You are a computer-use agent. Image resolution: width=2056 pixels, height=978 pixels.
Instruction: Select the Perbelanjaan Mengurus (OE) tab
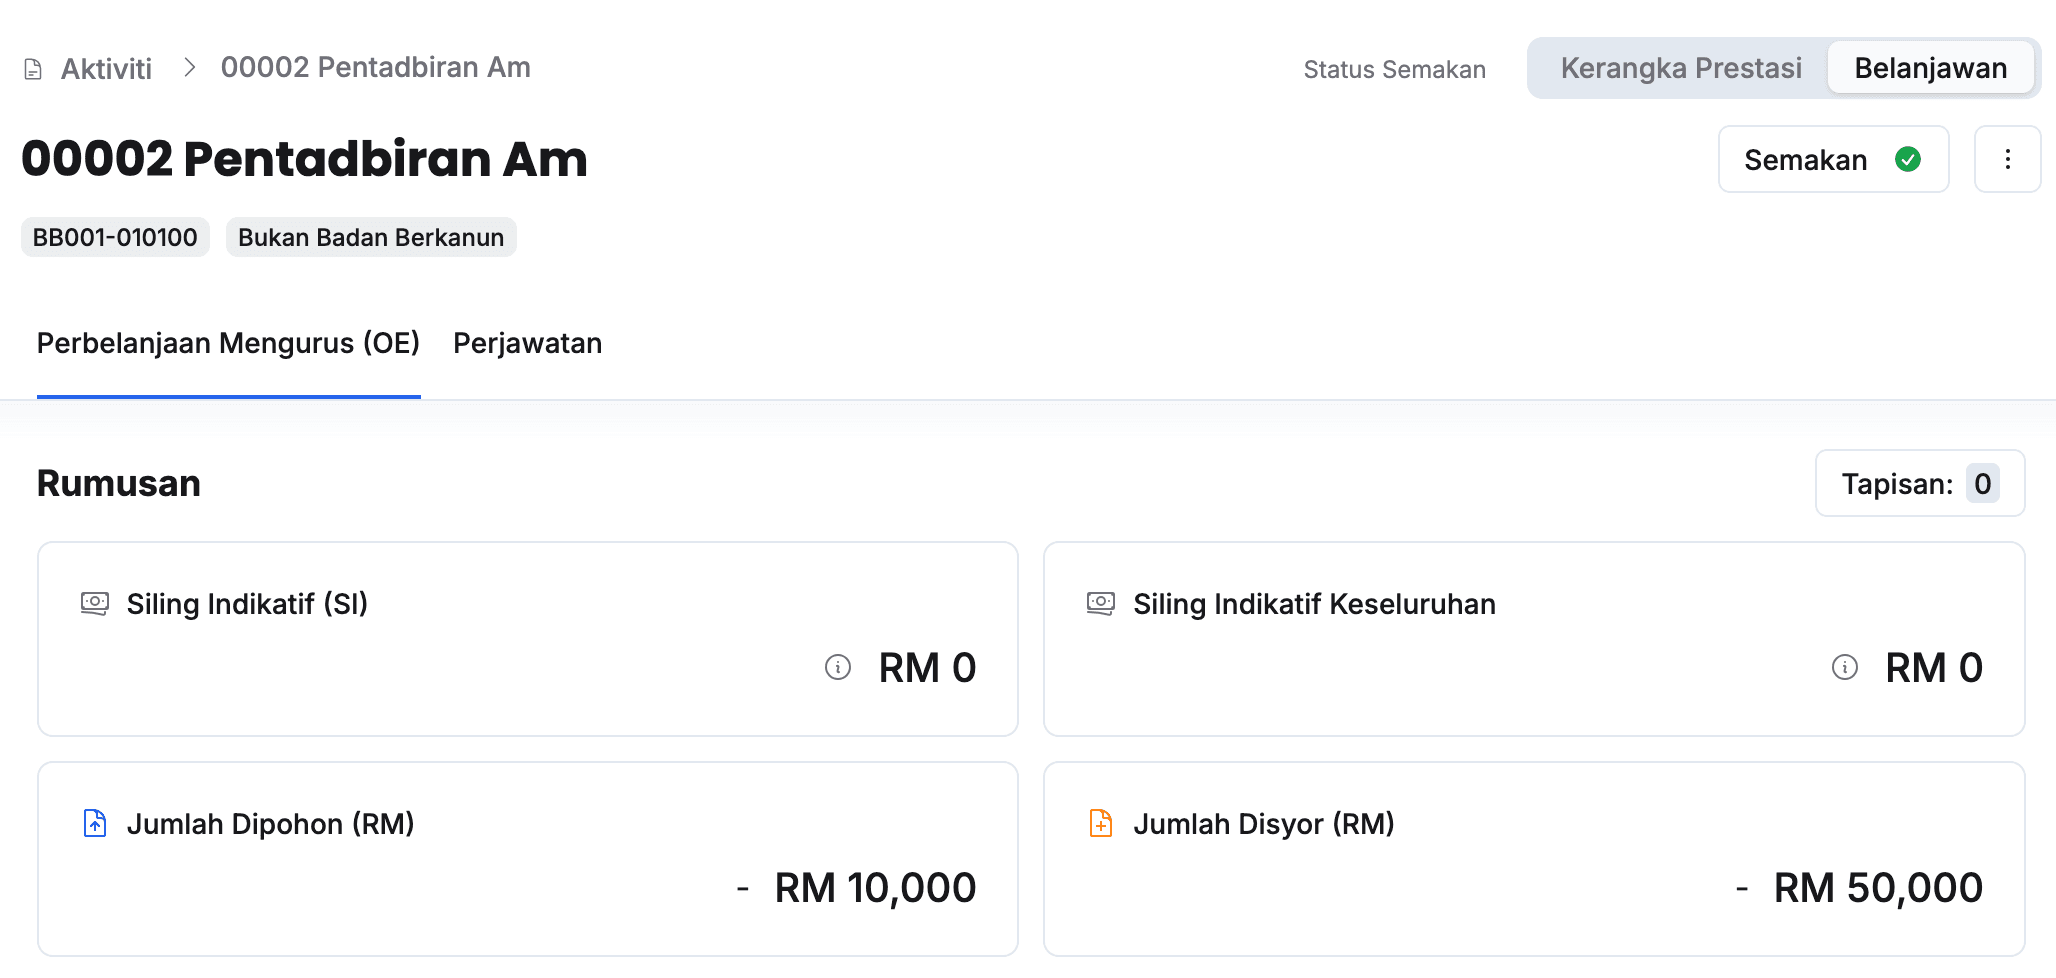coord(228,343)
